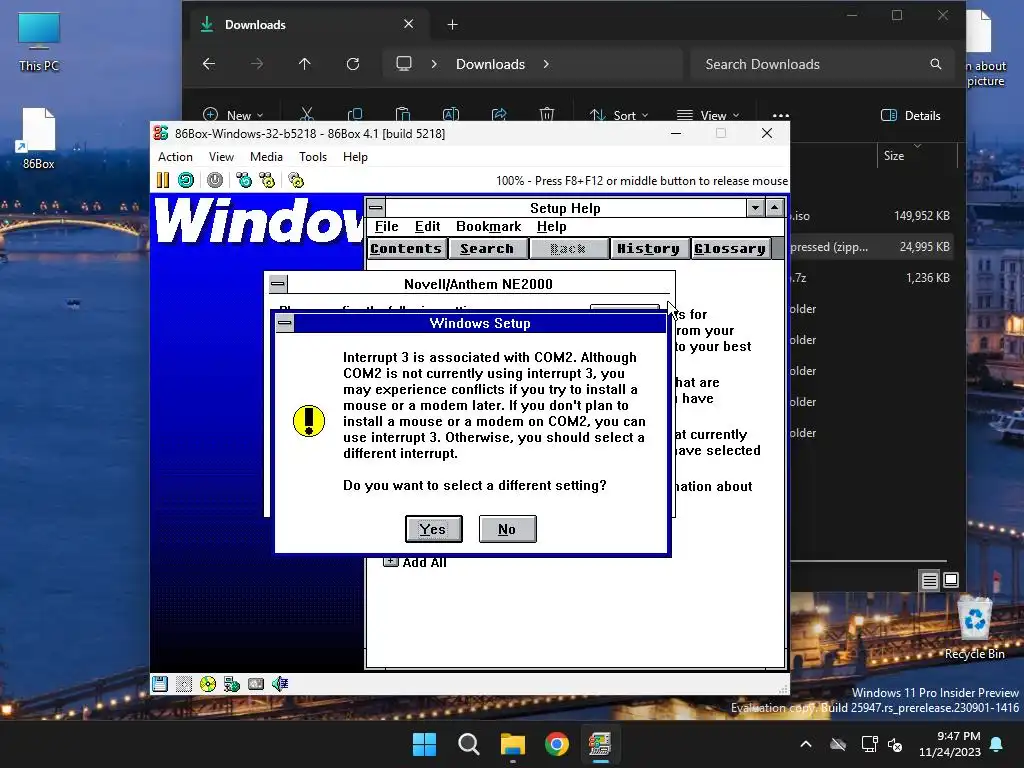Go up one folder level in Explorer

[304, 64]
